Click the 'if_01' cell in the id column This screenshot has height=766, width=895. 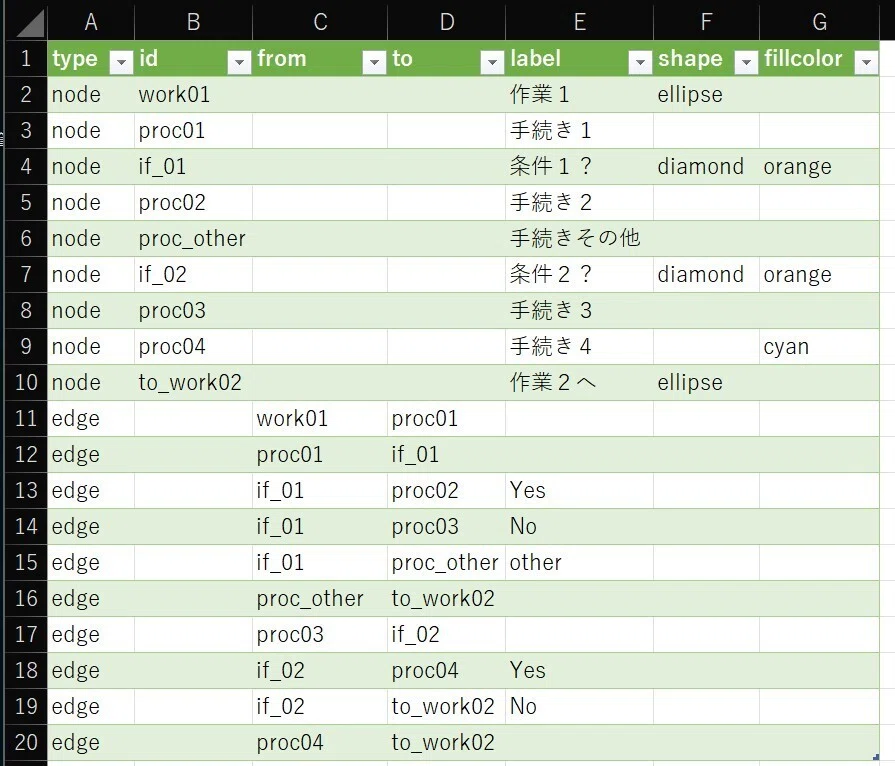point(193,167)
